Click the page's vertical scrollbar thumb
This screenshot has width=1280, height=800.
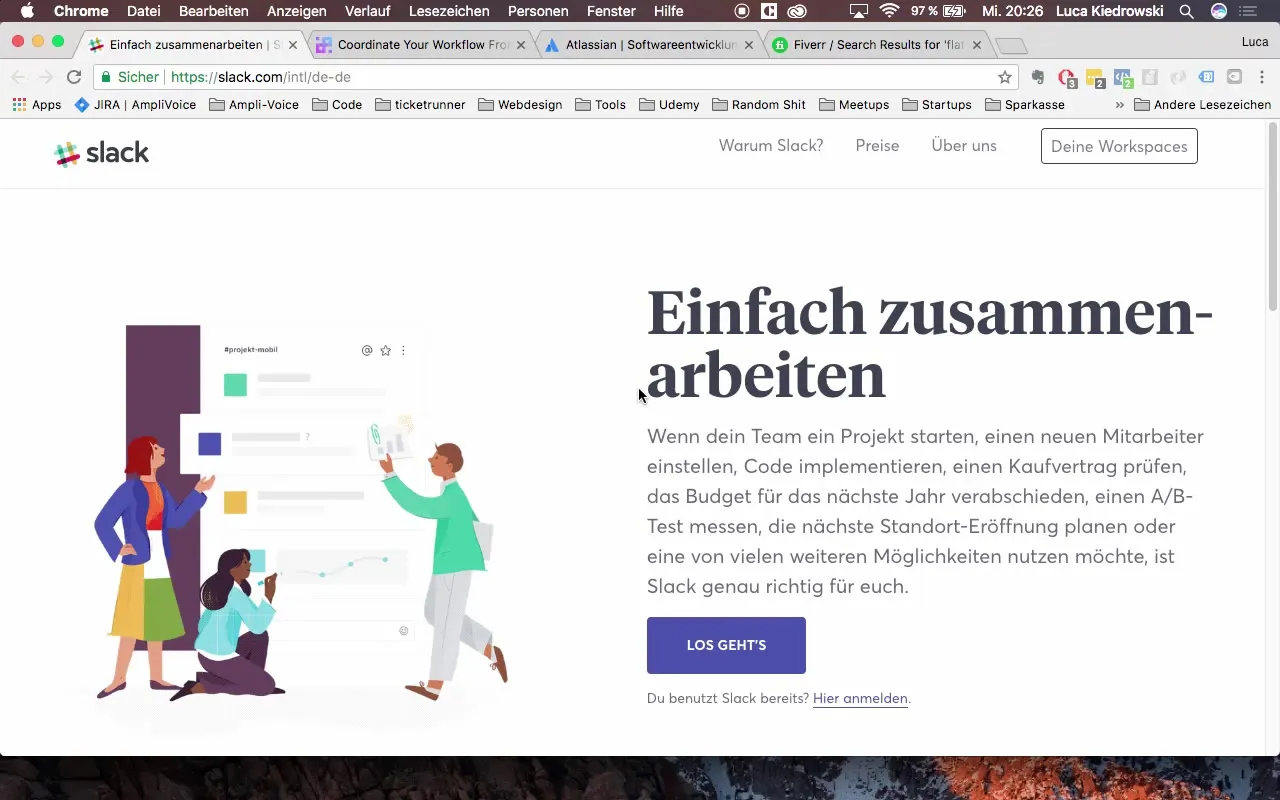click(x=1272, y=215)
